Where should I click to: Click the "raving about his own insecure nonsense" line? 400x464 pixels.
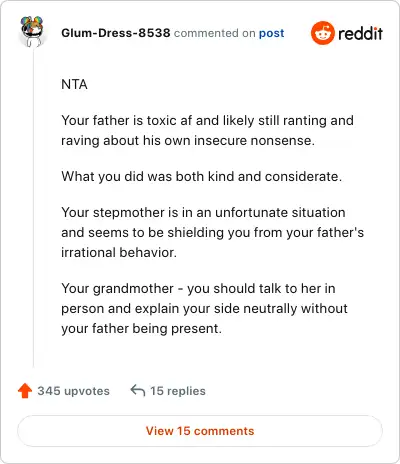pos(188,140)
